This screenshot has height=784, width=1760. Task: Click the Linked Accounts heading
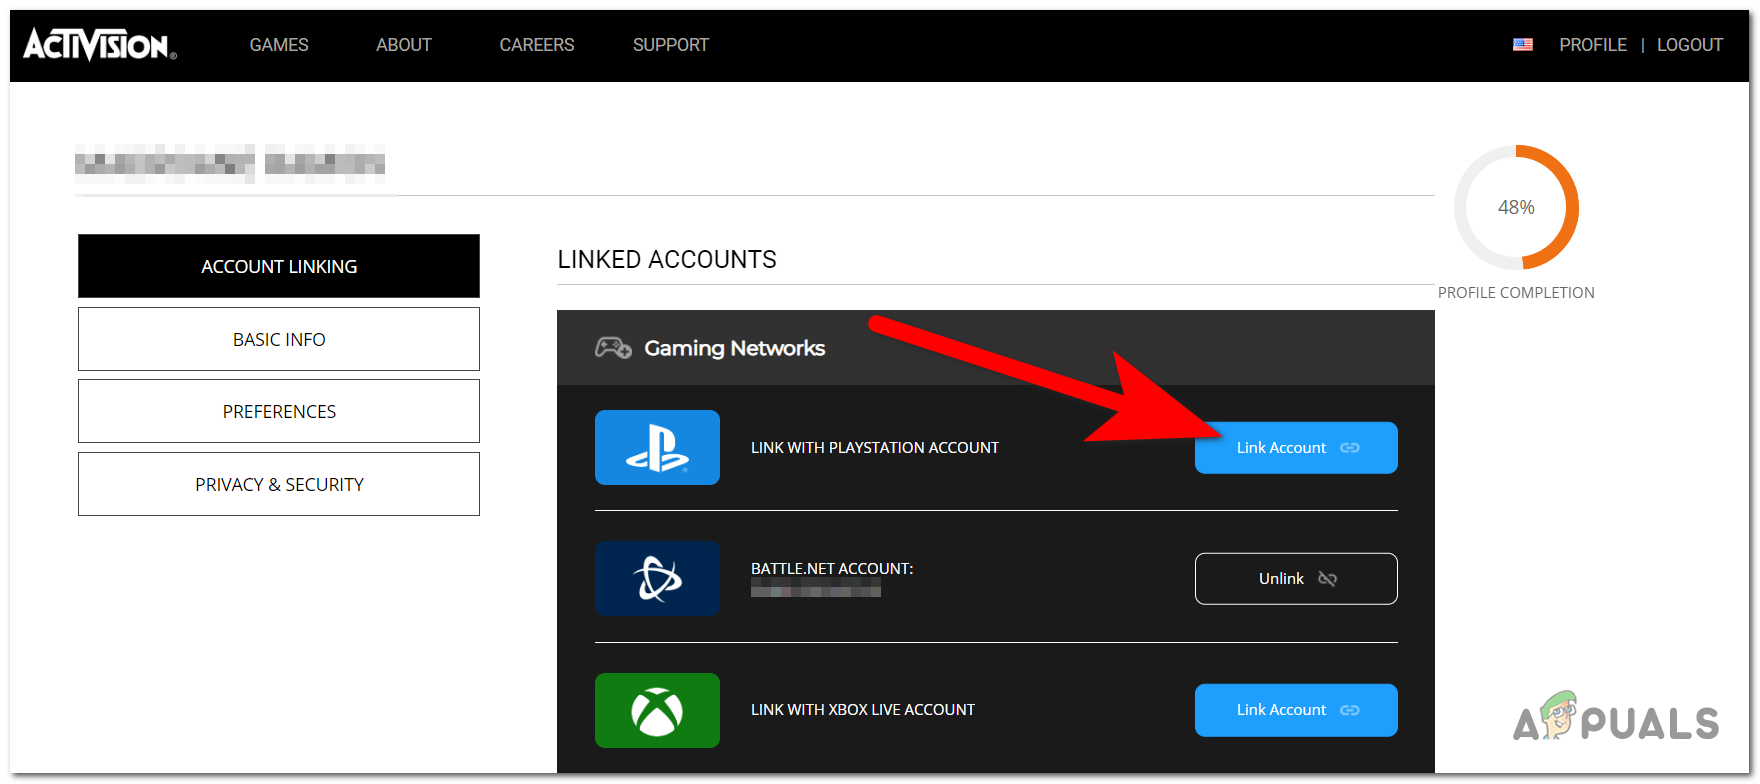click(667, 260)
